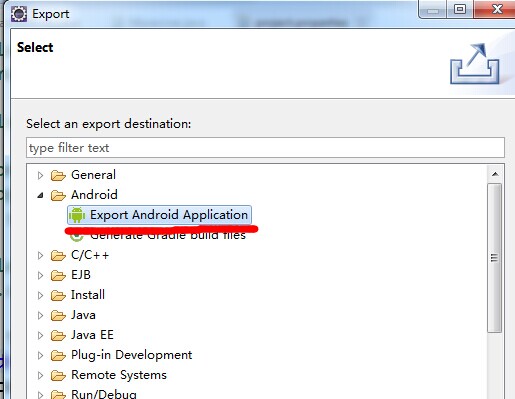Screen dimensions: 515x399
Task: Select Generate Gradle build files
Action: pyautogui.click(x=168, y=236)
